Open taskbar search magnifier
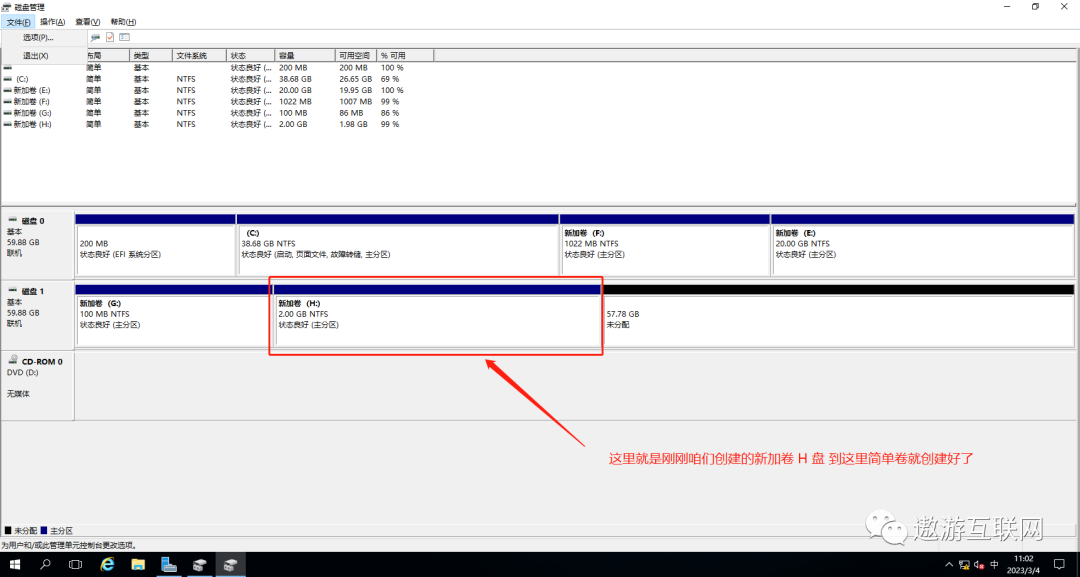The width and height of the screenshot is (1080, 577). click(45, 565)
